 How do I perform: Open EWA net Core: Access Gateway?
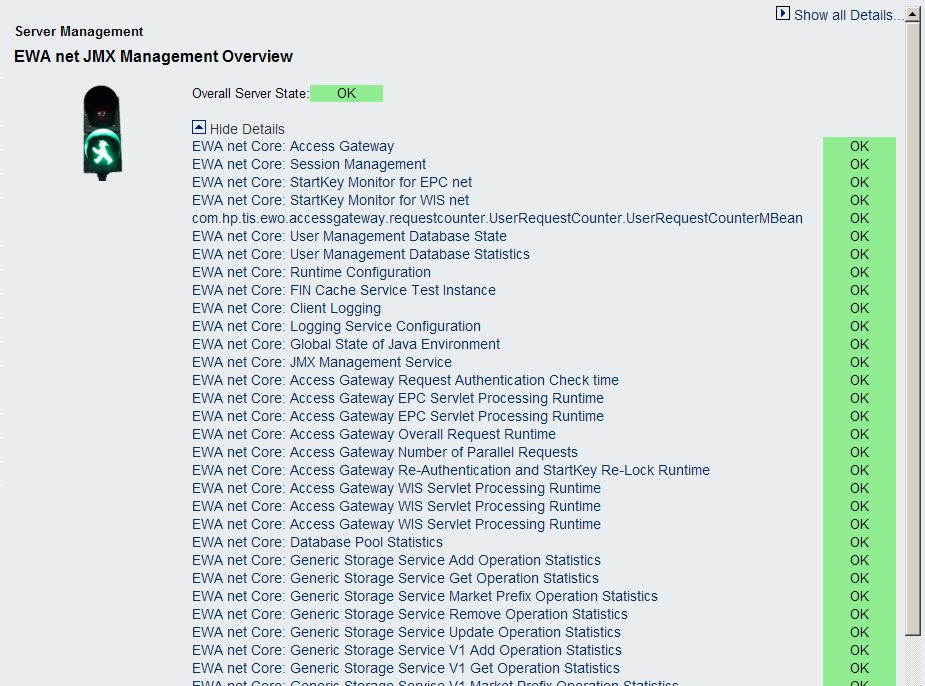(293, 146)
